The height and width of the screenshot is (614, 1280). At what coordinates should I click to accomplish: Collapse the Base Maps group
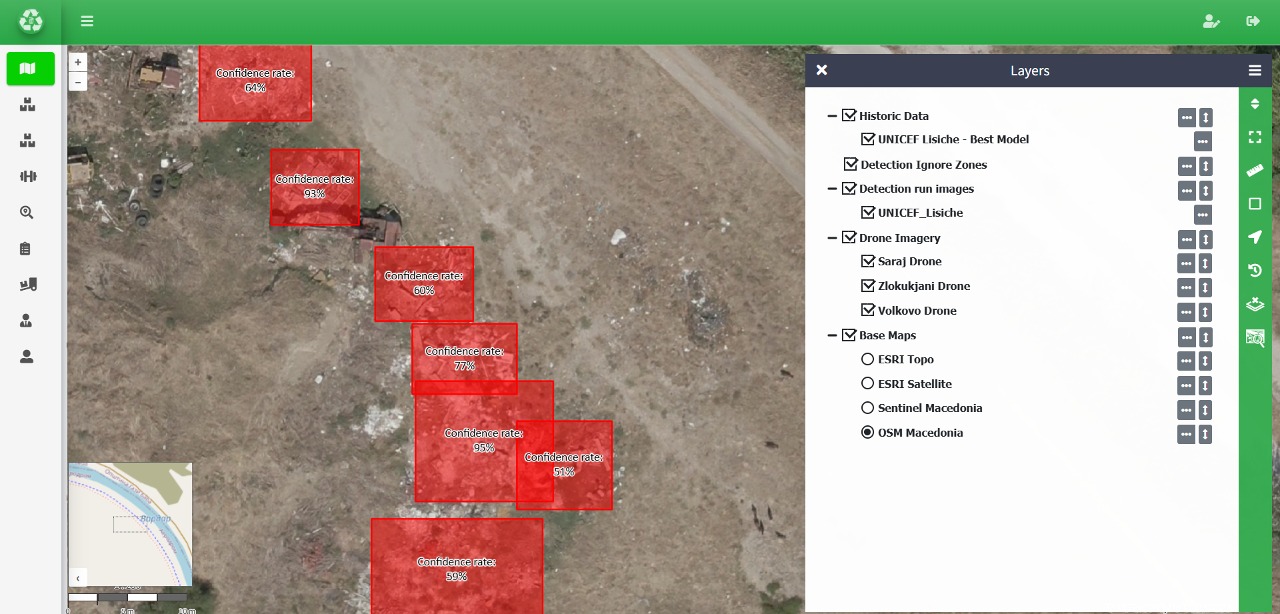832,336
